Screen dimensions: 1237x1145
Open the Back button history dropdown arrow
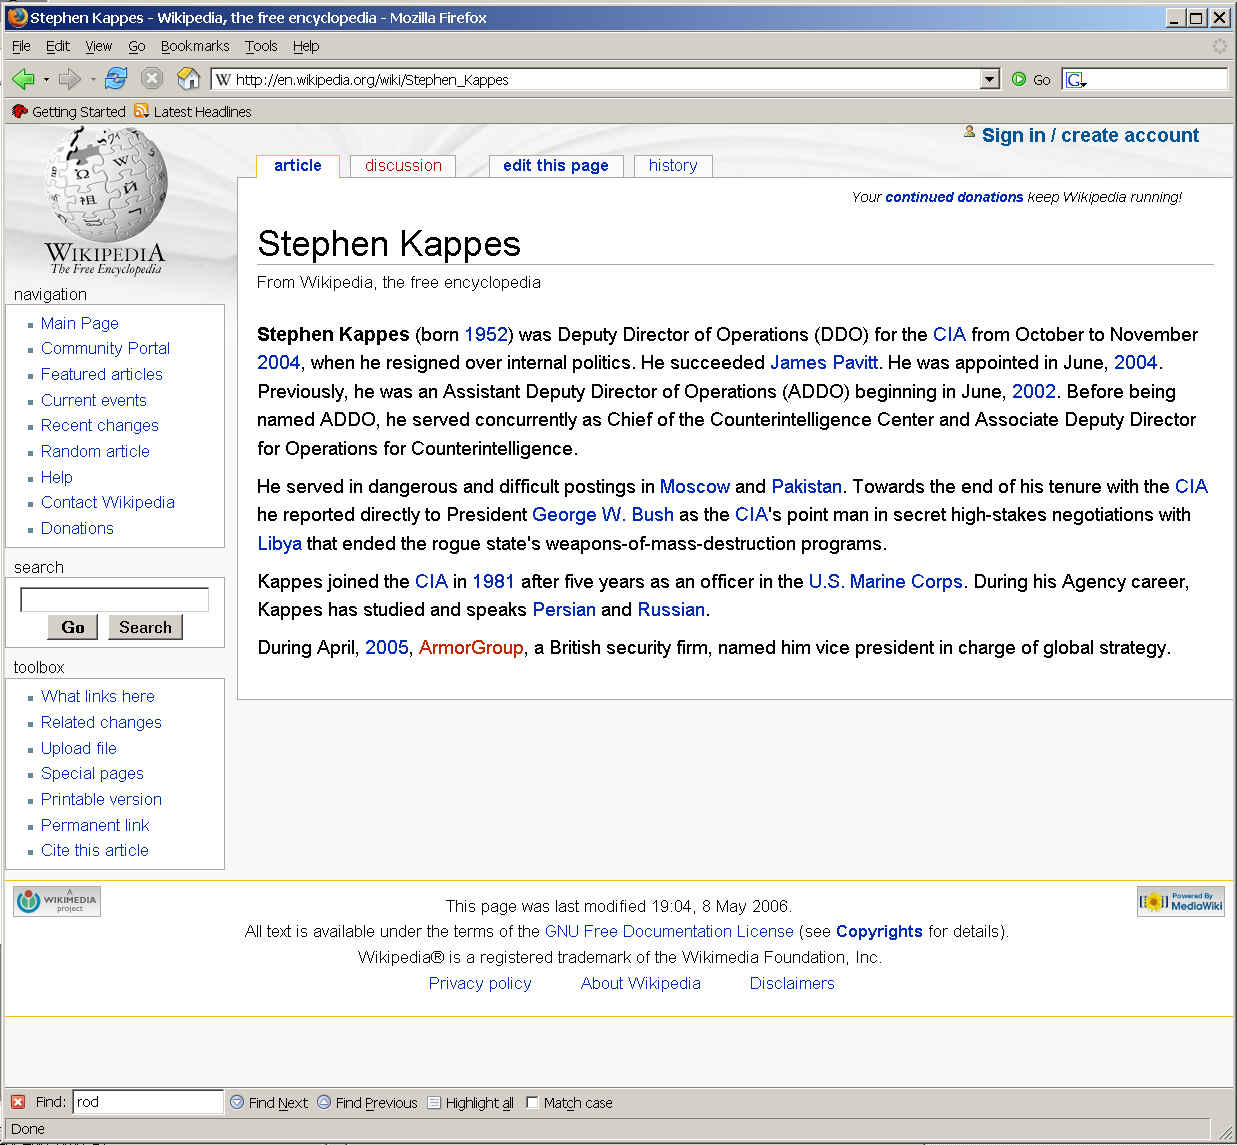46,79
